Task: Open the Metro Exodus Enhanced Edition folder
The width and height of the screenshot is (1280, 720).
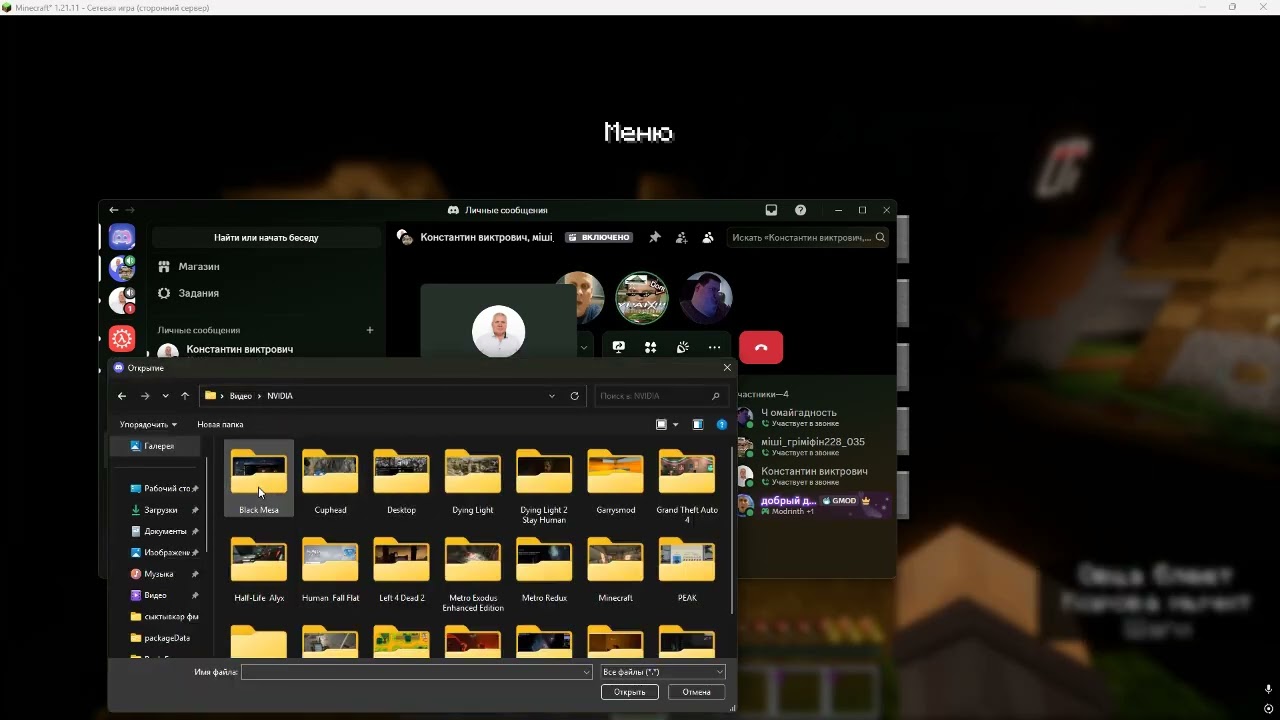Action: point(473,573)
